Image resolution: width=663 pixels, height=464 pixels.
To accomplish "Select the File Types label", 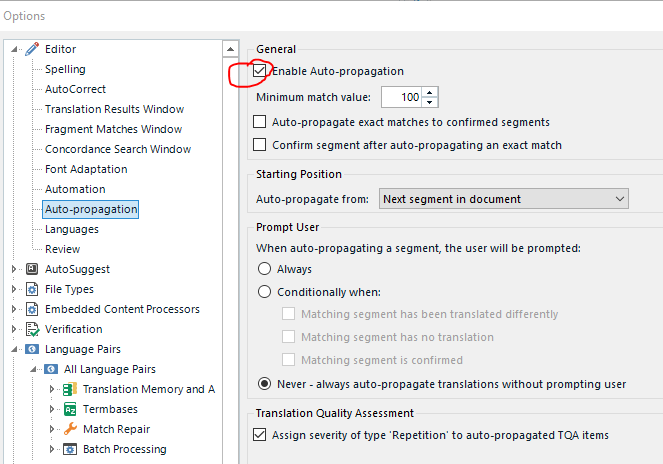I will pyautogui.click(x=69, y=289).
